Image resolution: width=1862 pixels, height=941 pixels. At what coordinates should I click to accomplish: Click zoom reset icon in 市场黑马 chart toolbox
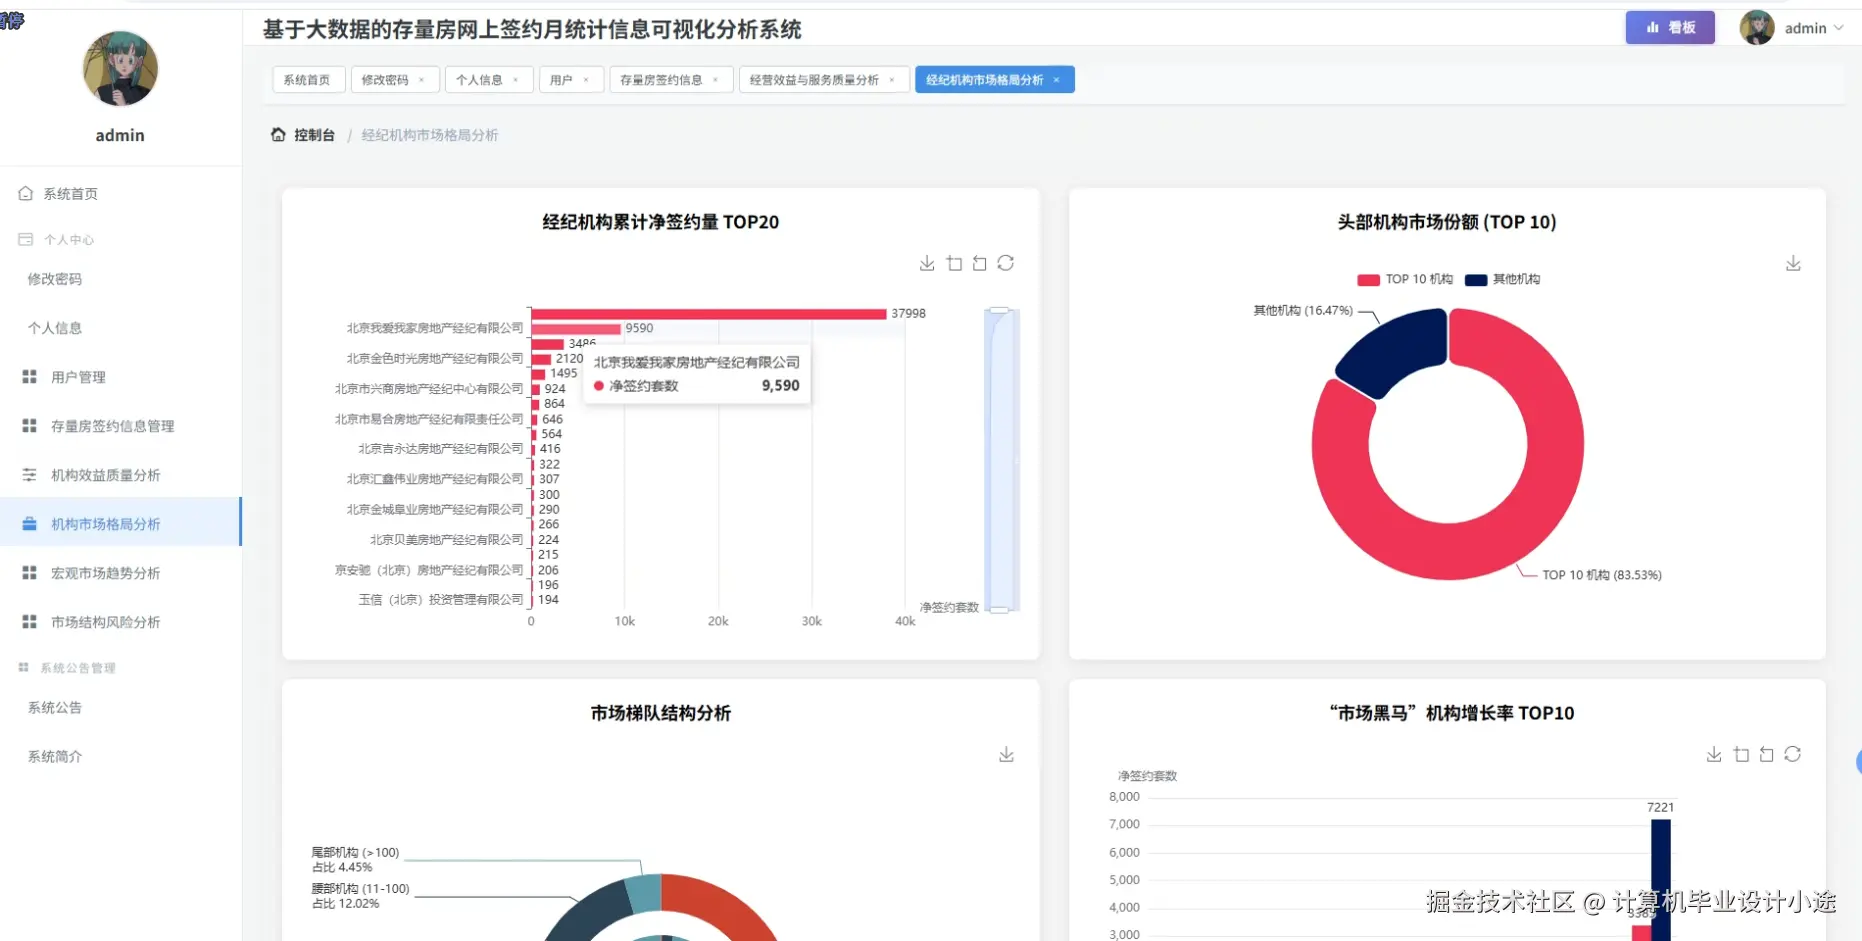click(1767, 754)
